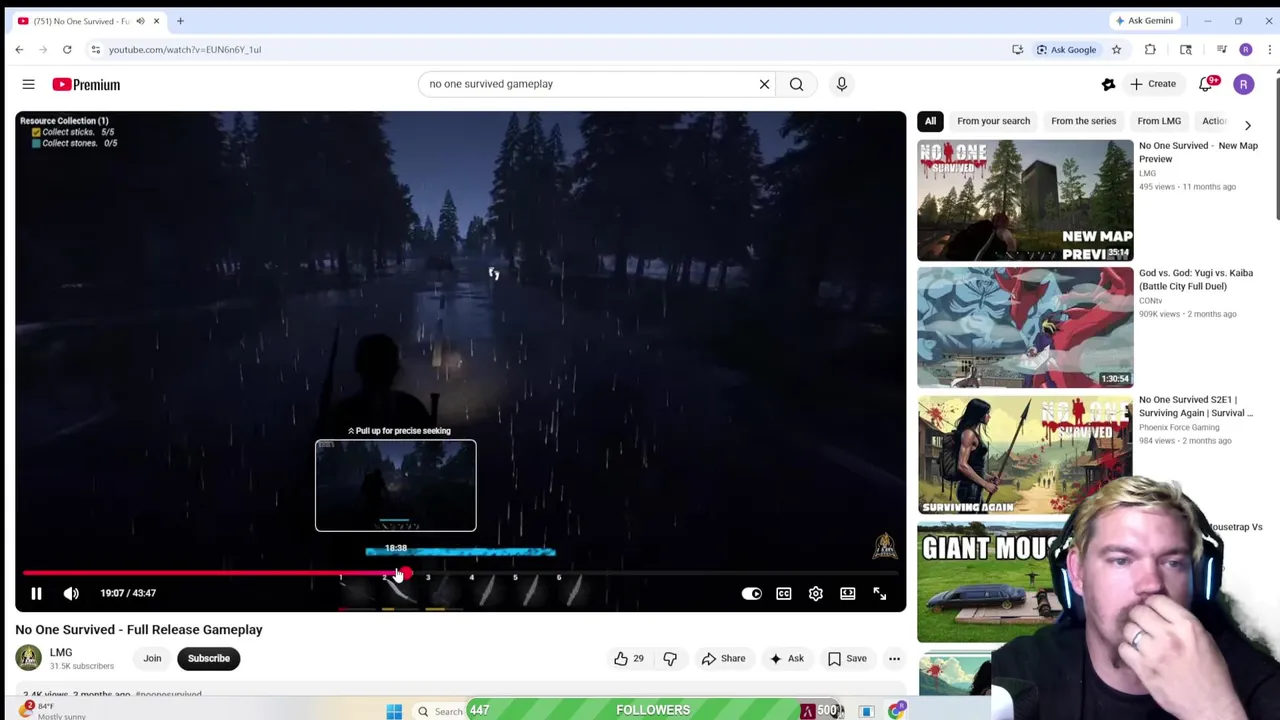The height and width of the screenshot is (720, 1280).
Task: Click the red video progress bar scrubber
Action: coord(404,574)
